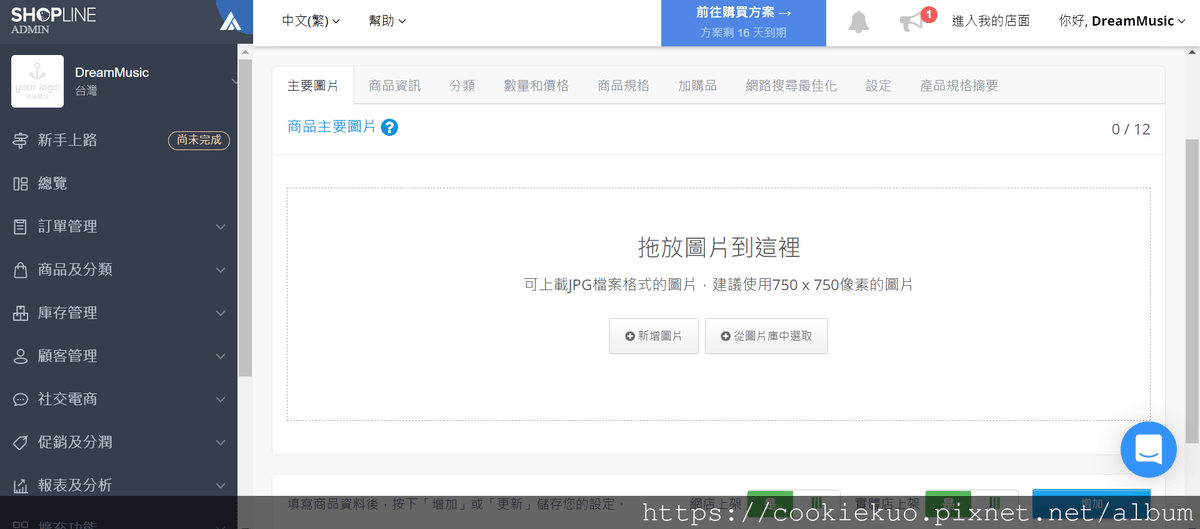1200x529 pixels.
Task: Click the 訂單管理 clipboard icon
Action: (x=21, y=227)
